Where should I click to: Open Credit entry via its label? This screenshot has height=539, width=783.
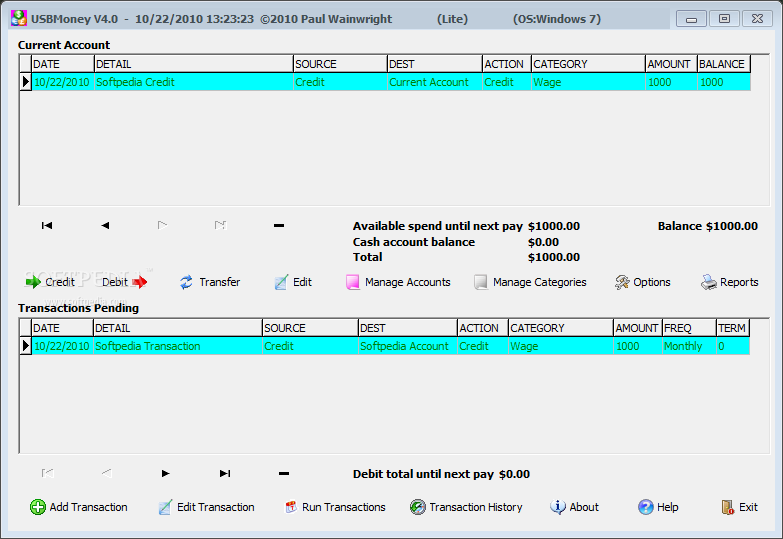[60, 282]
